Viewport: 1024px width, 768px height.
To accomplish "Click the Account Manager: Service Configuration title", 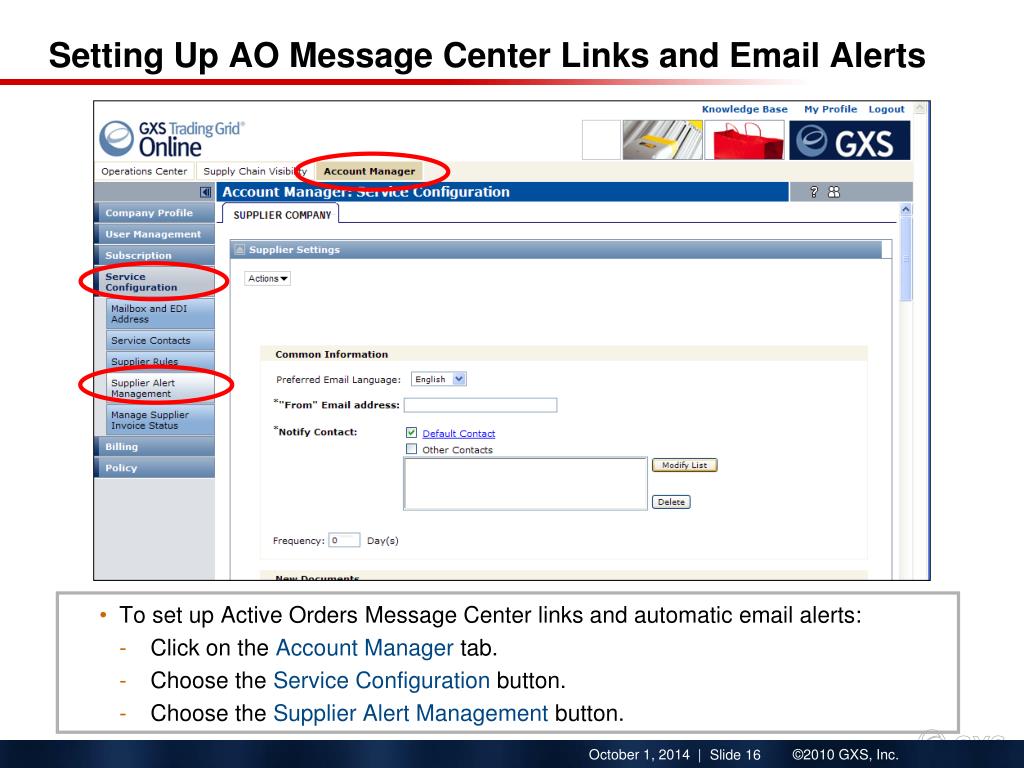I will pos(366,192).
